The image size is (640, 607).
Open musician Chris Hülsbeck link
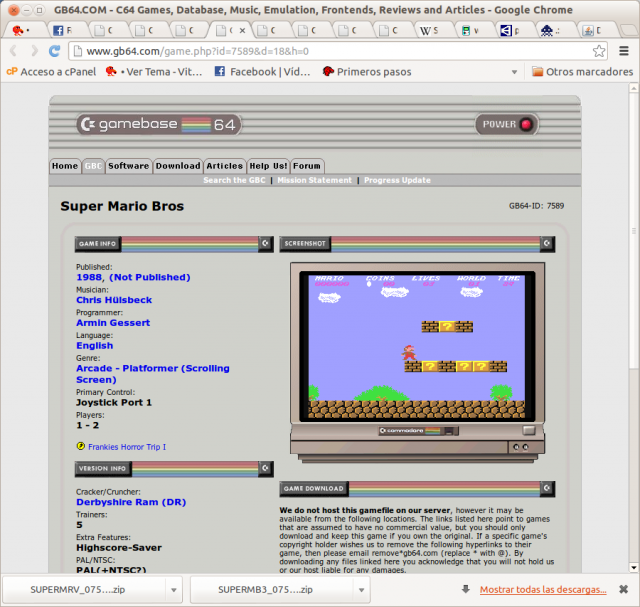(x=114, y=300)
